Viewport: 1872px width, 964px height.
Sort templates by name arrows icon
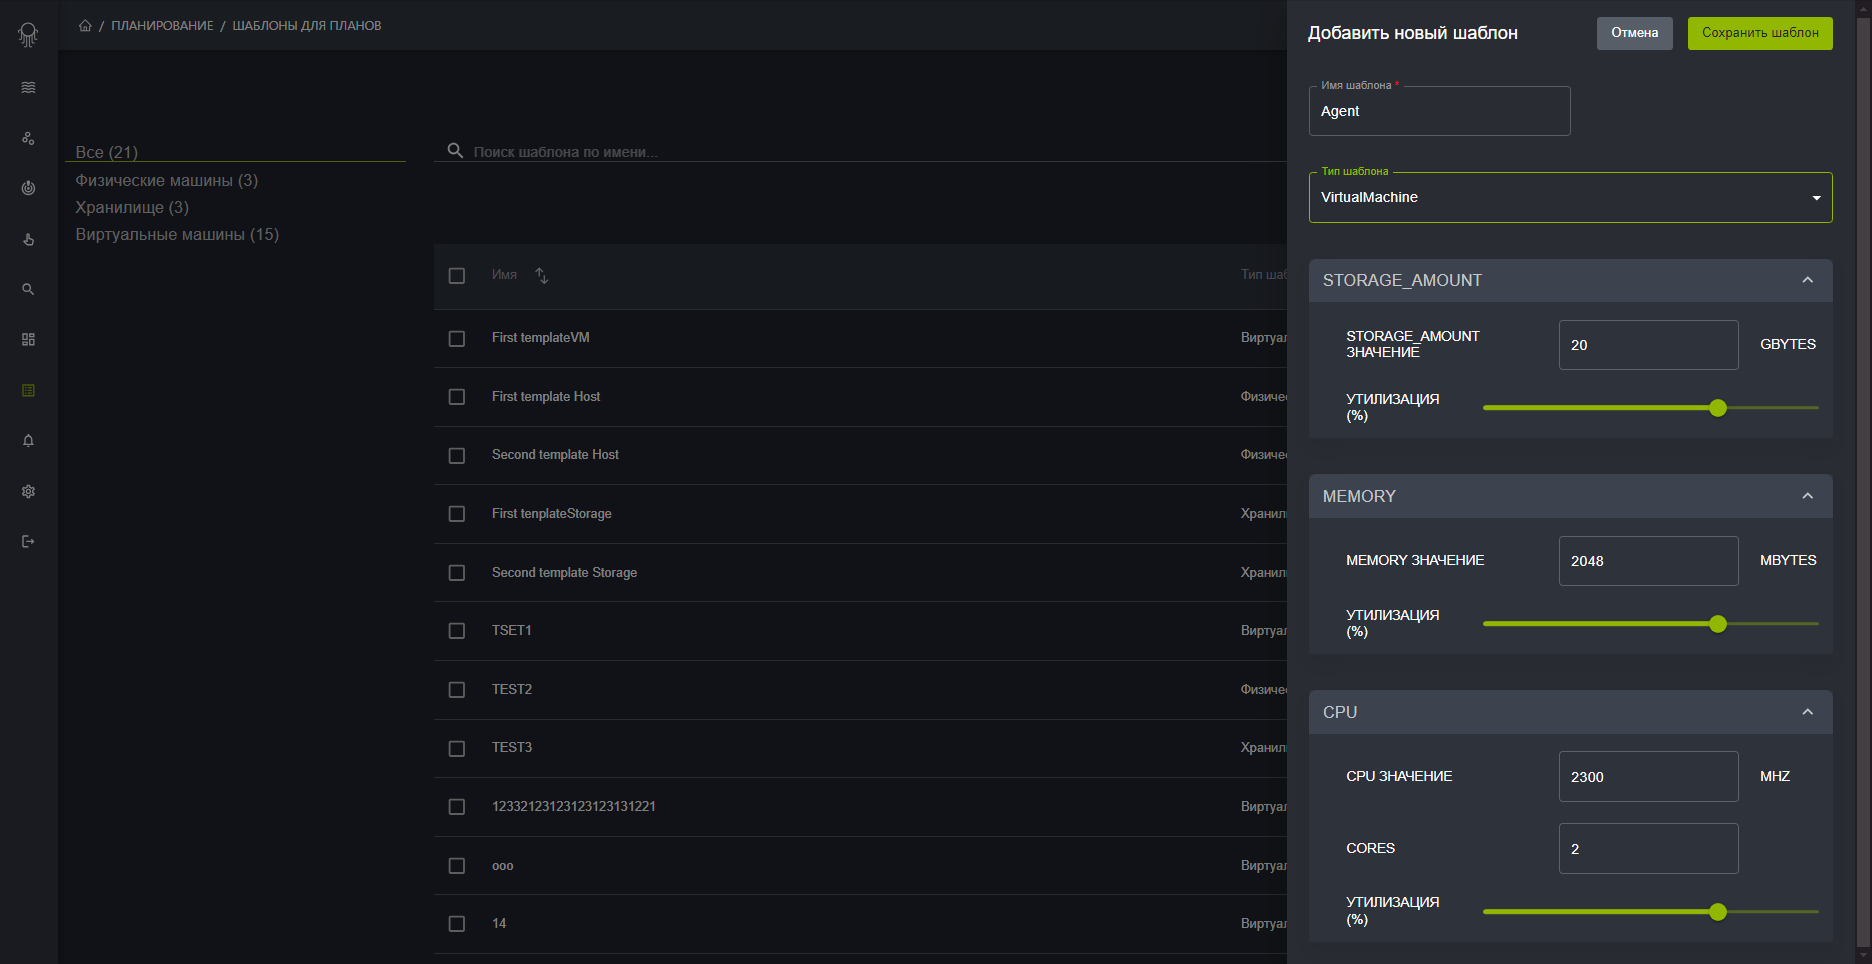(541, 275)
